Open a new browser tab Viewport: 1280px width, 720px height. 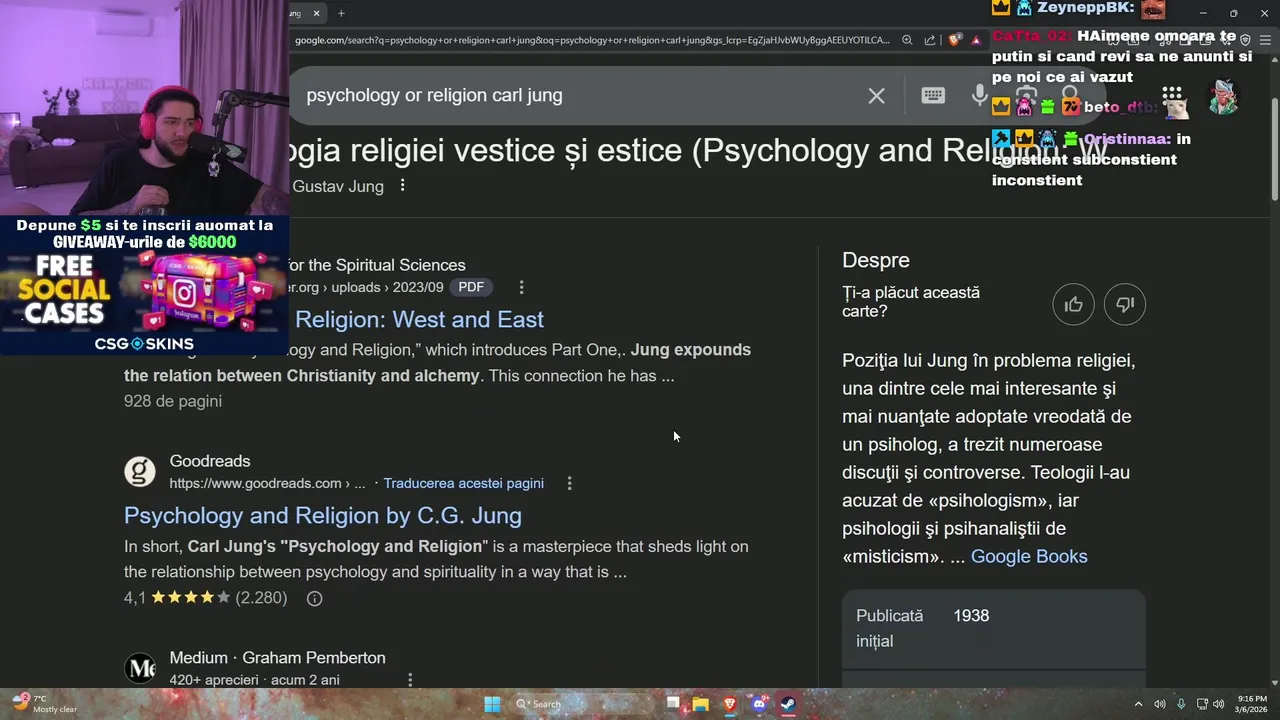point(341,13)
